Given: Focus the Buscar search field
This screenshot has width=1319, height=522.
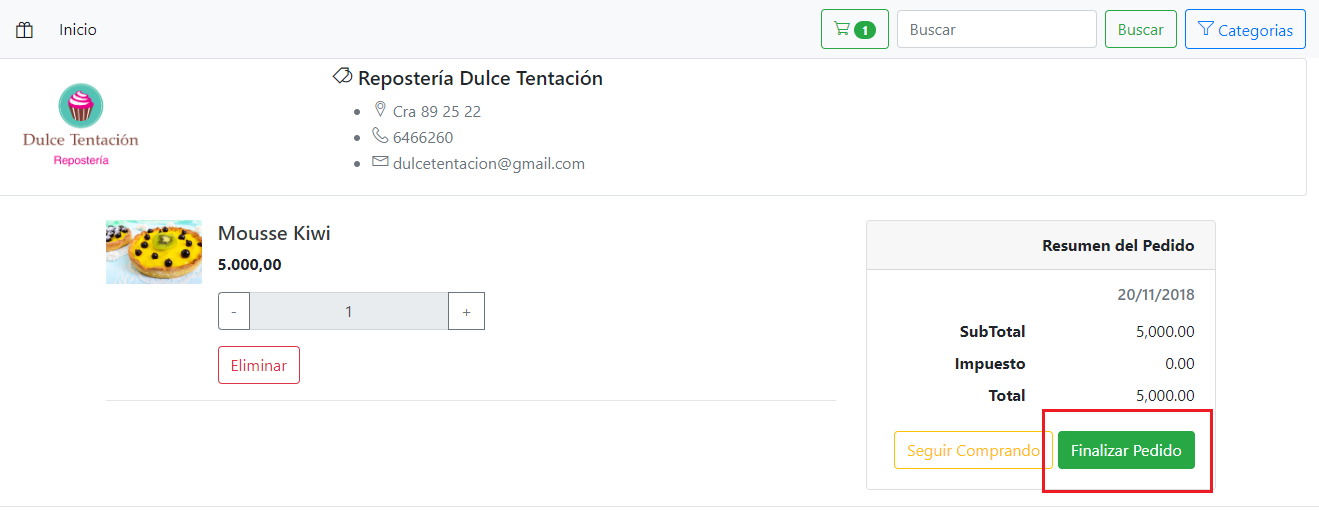Looking at the screenshot, I should [x=996, y=30].
